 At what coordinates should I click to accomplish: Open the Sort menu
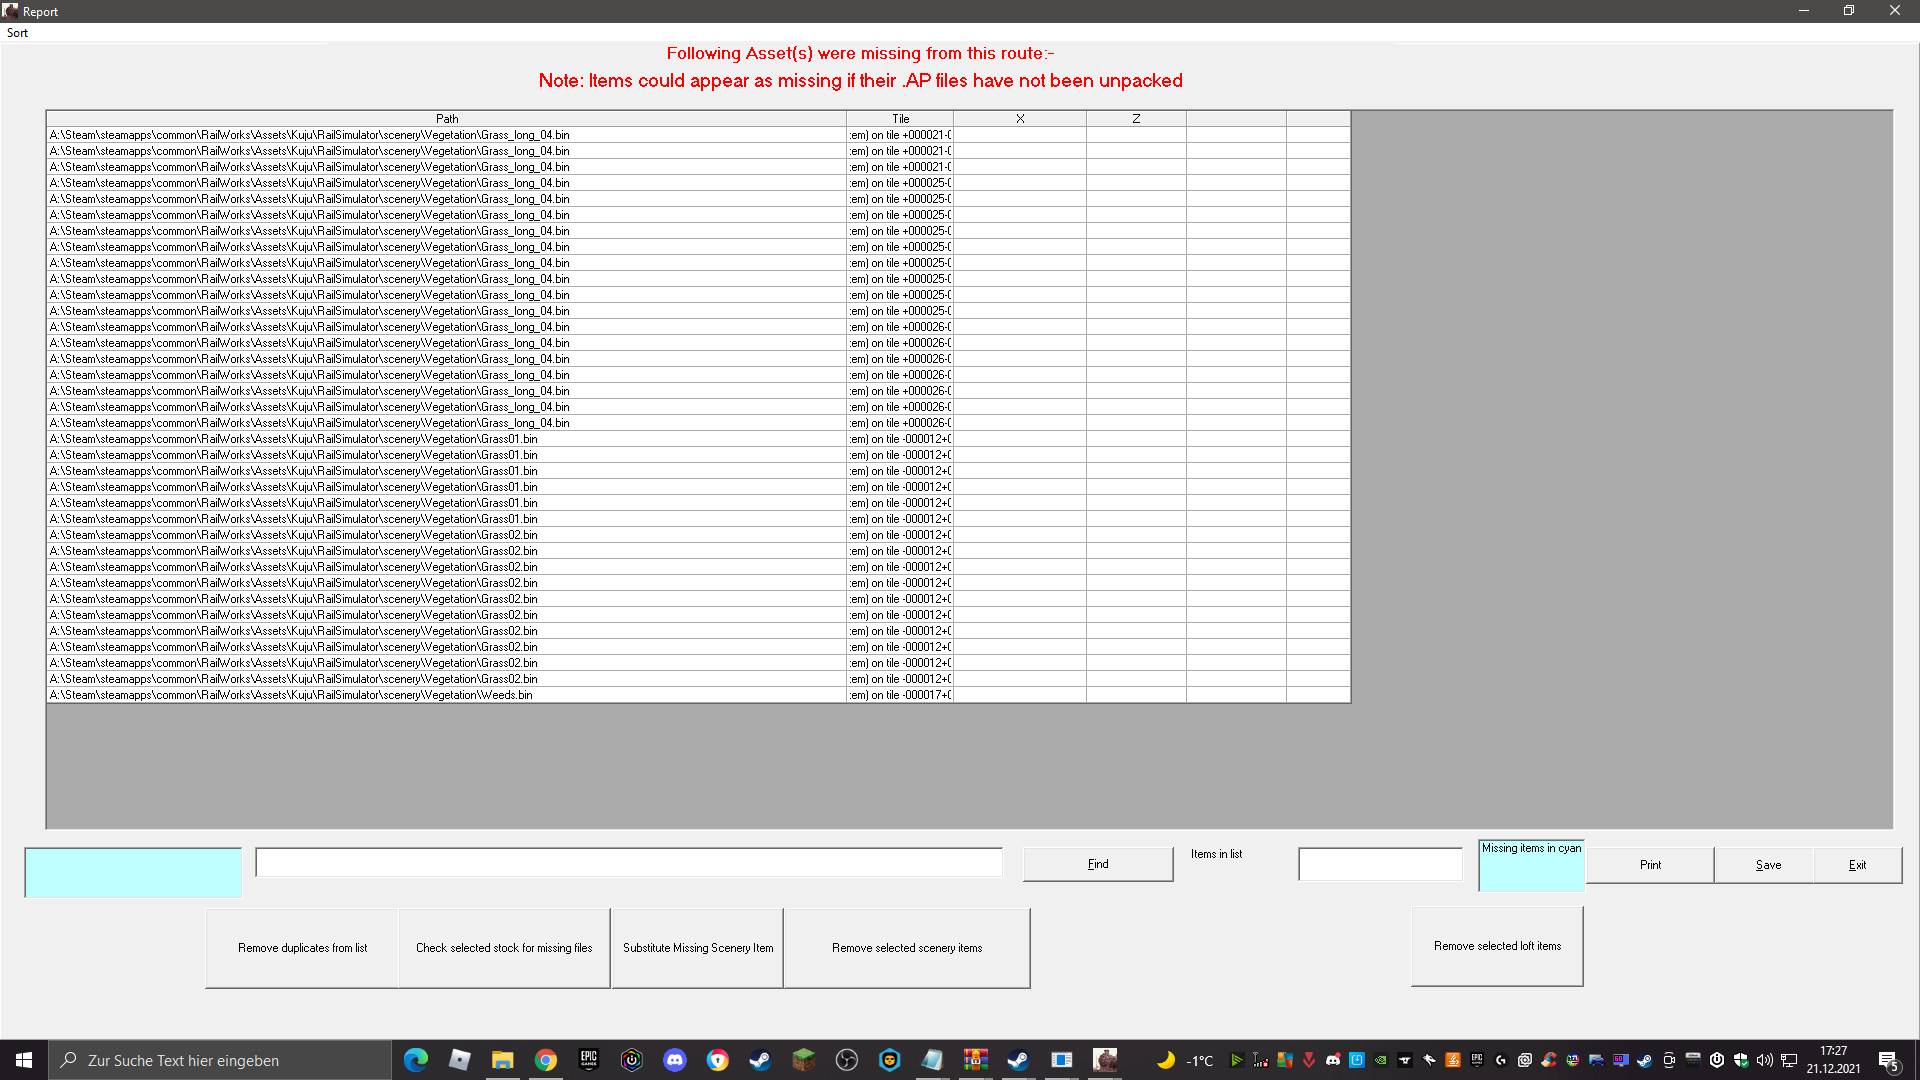pos(17,33)
